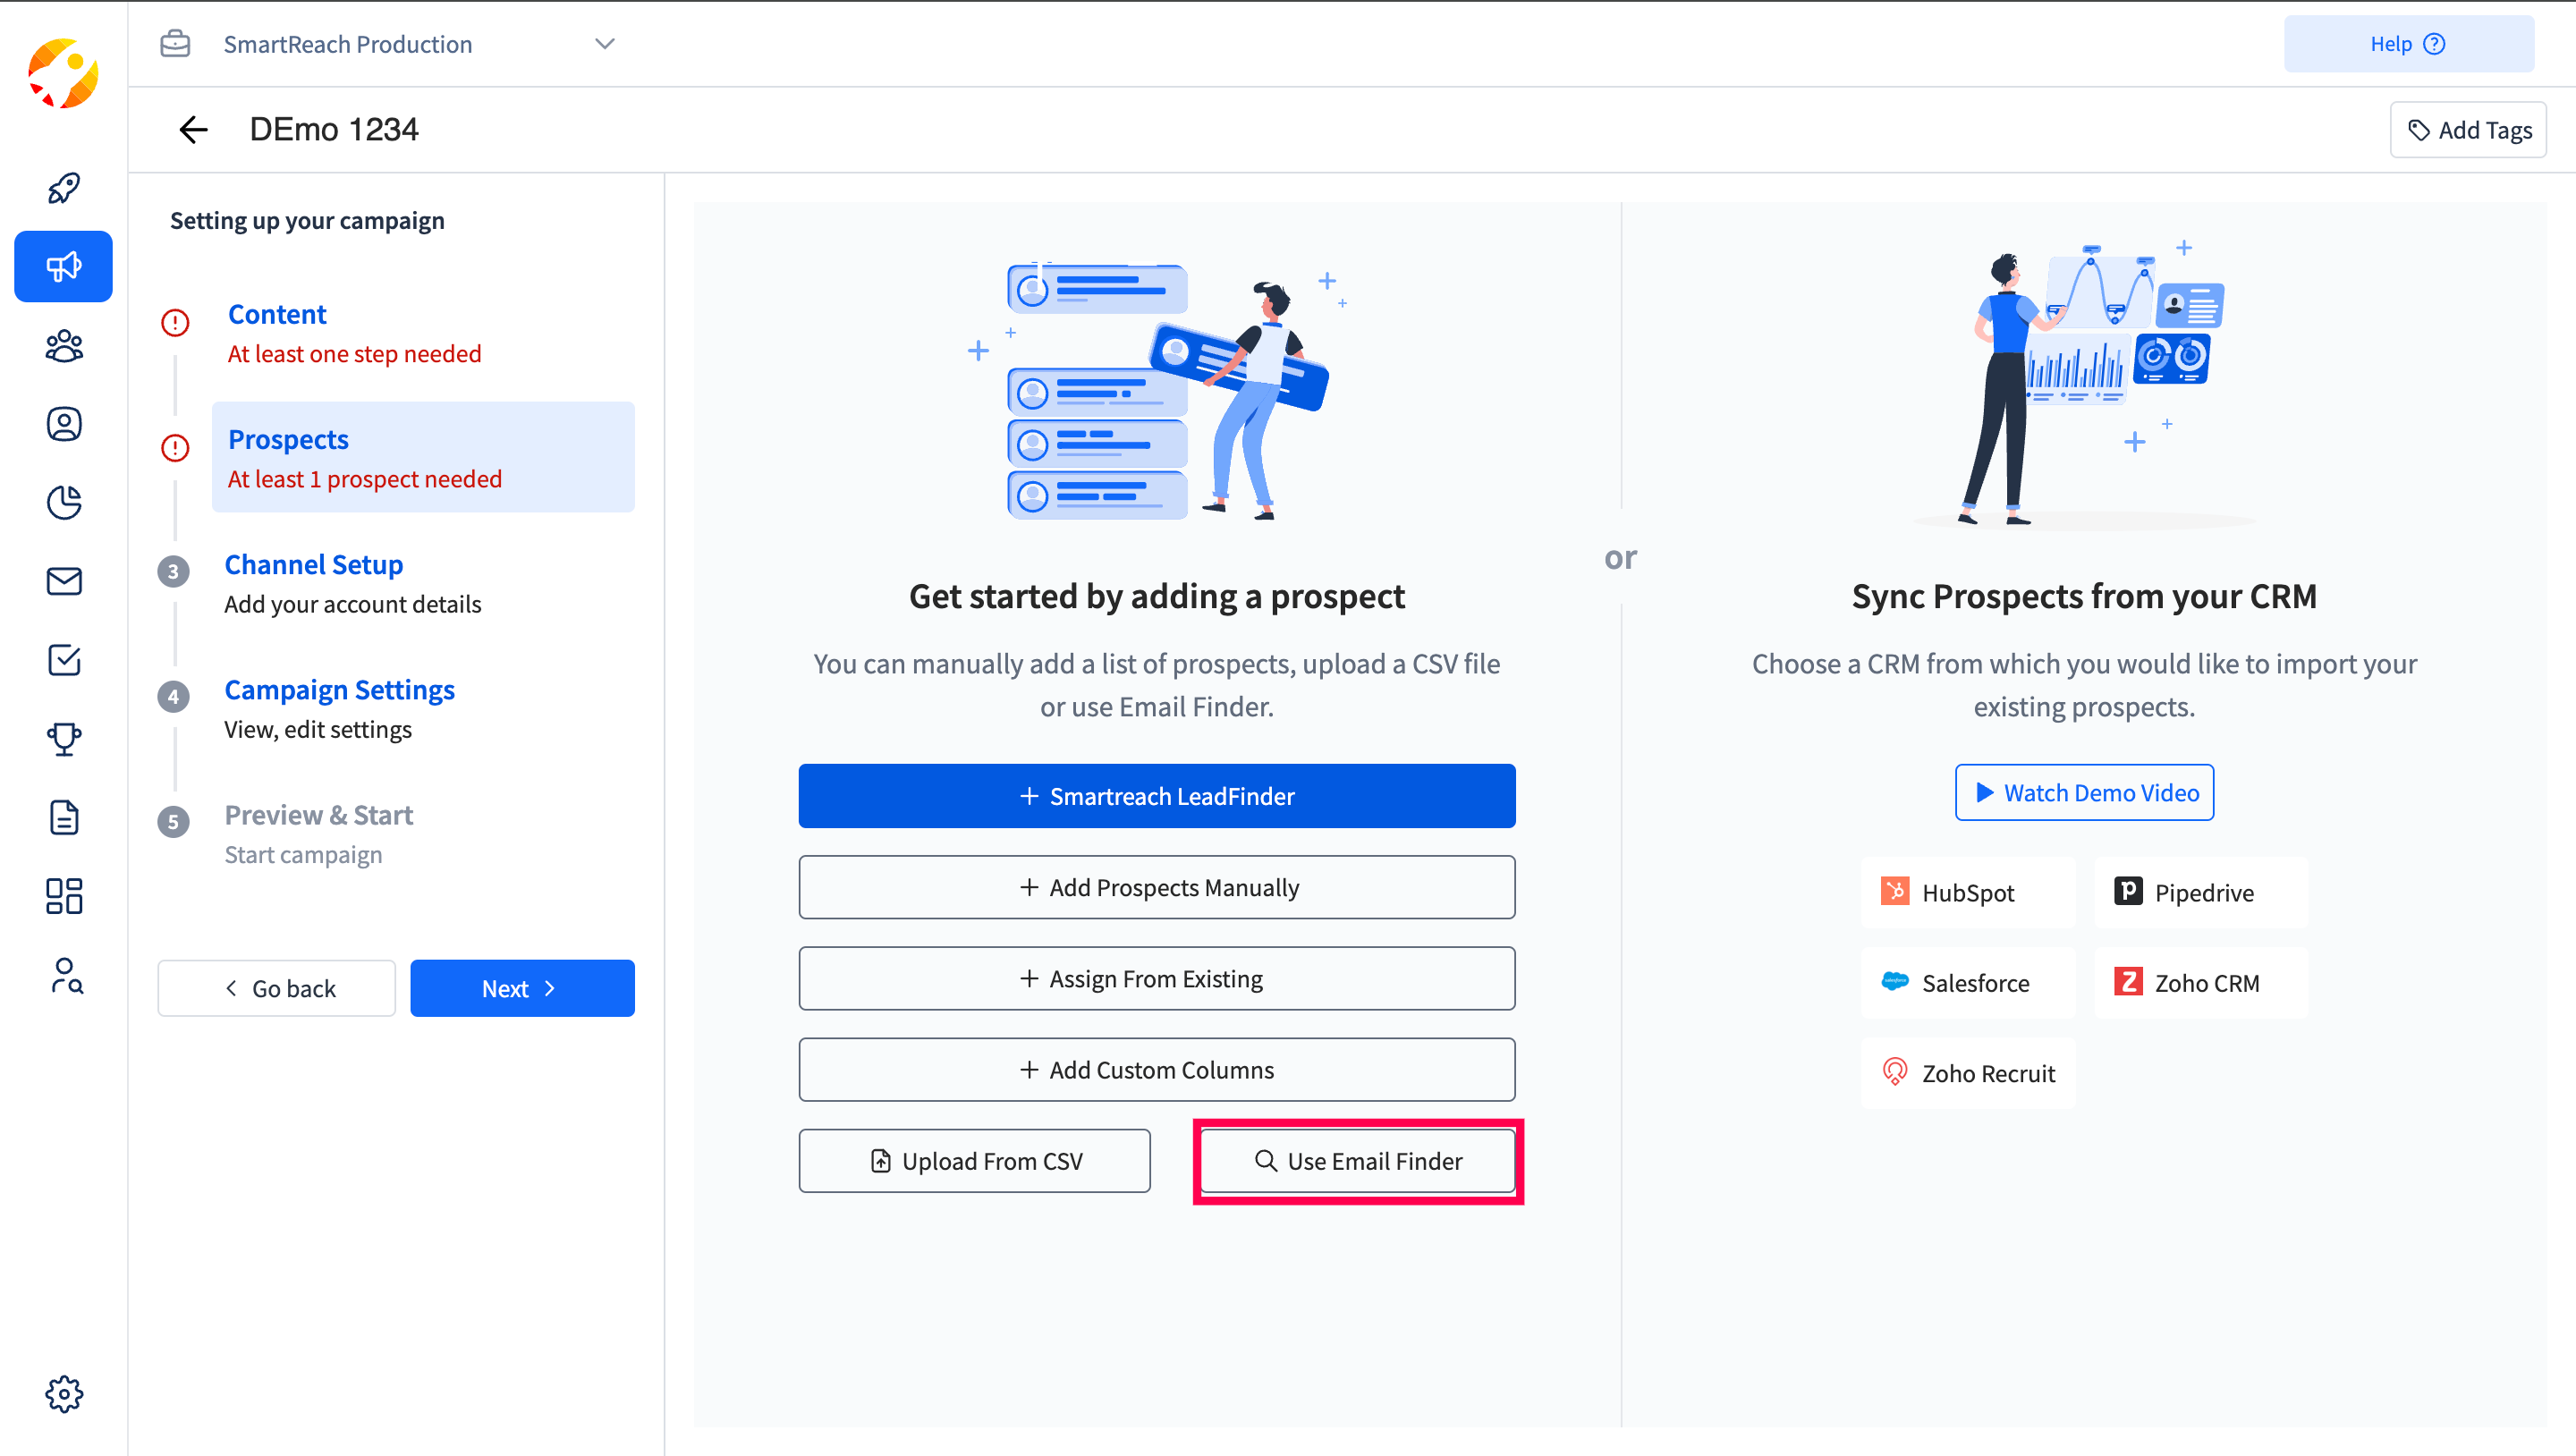Click the Add Tags button

point(2468,130)
